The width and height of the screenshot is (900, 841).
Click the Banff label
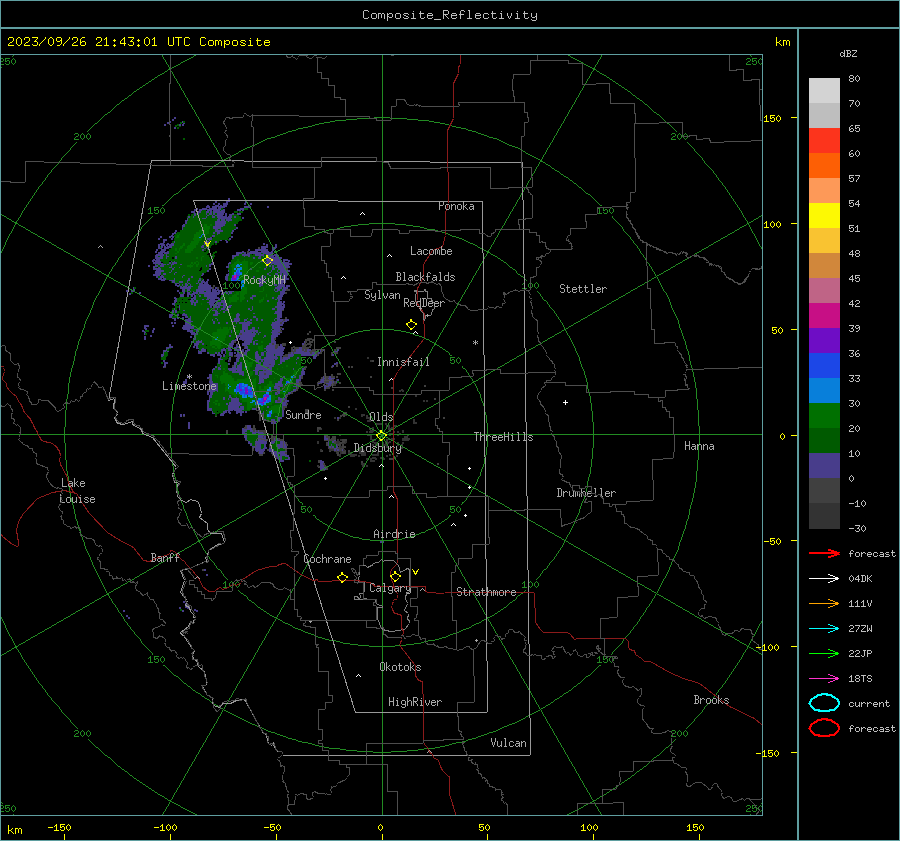(165, 557)
